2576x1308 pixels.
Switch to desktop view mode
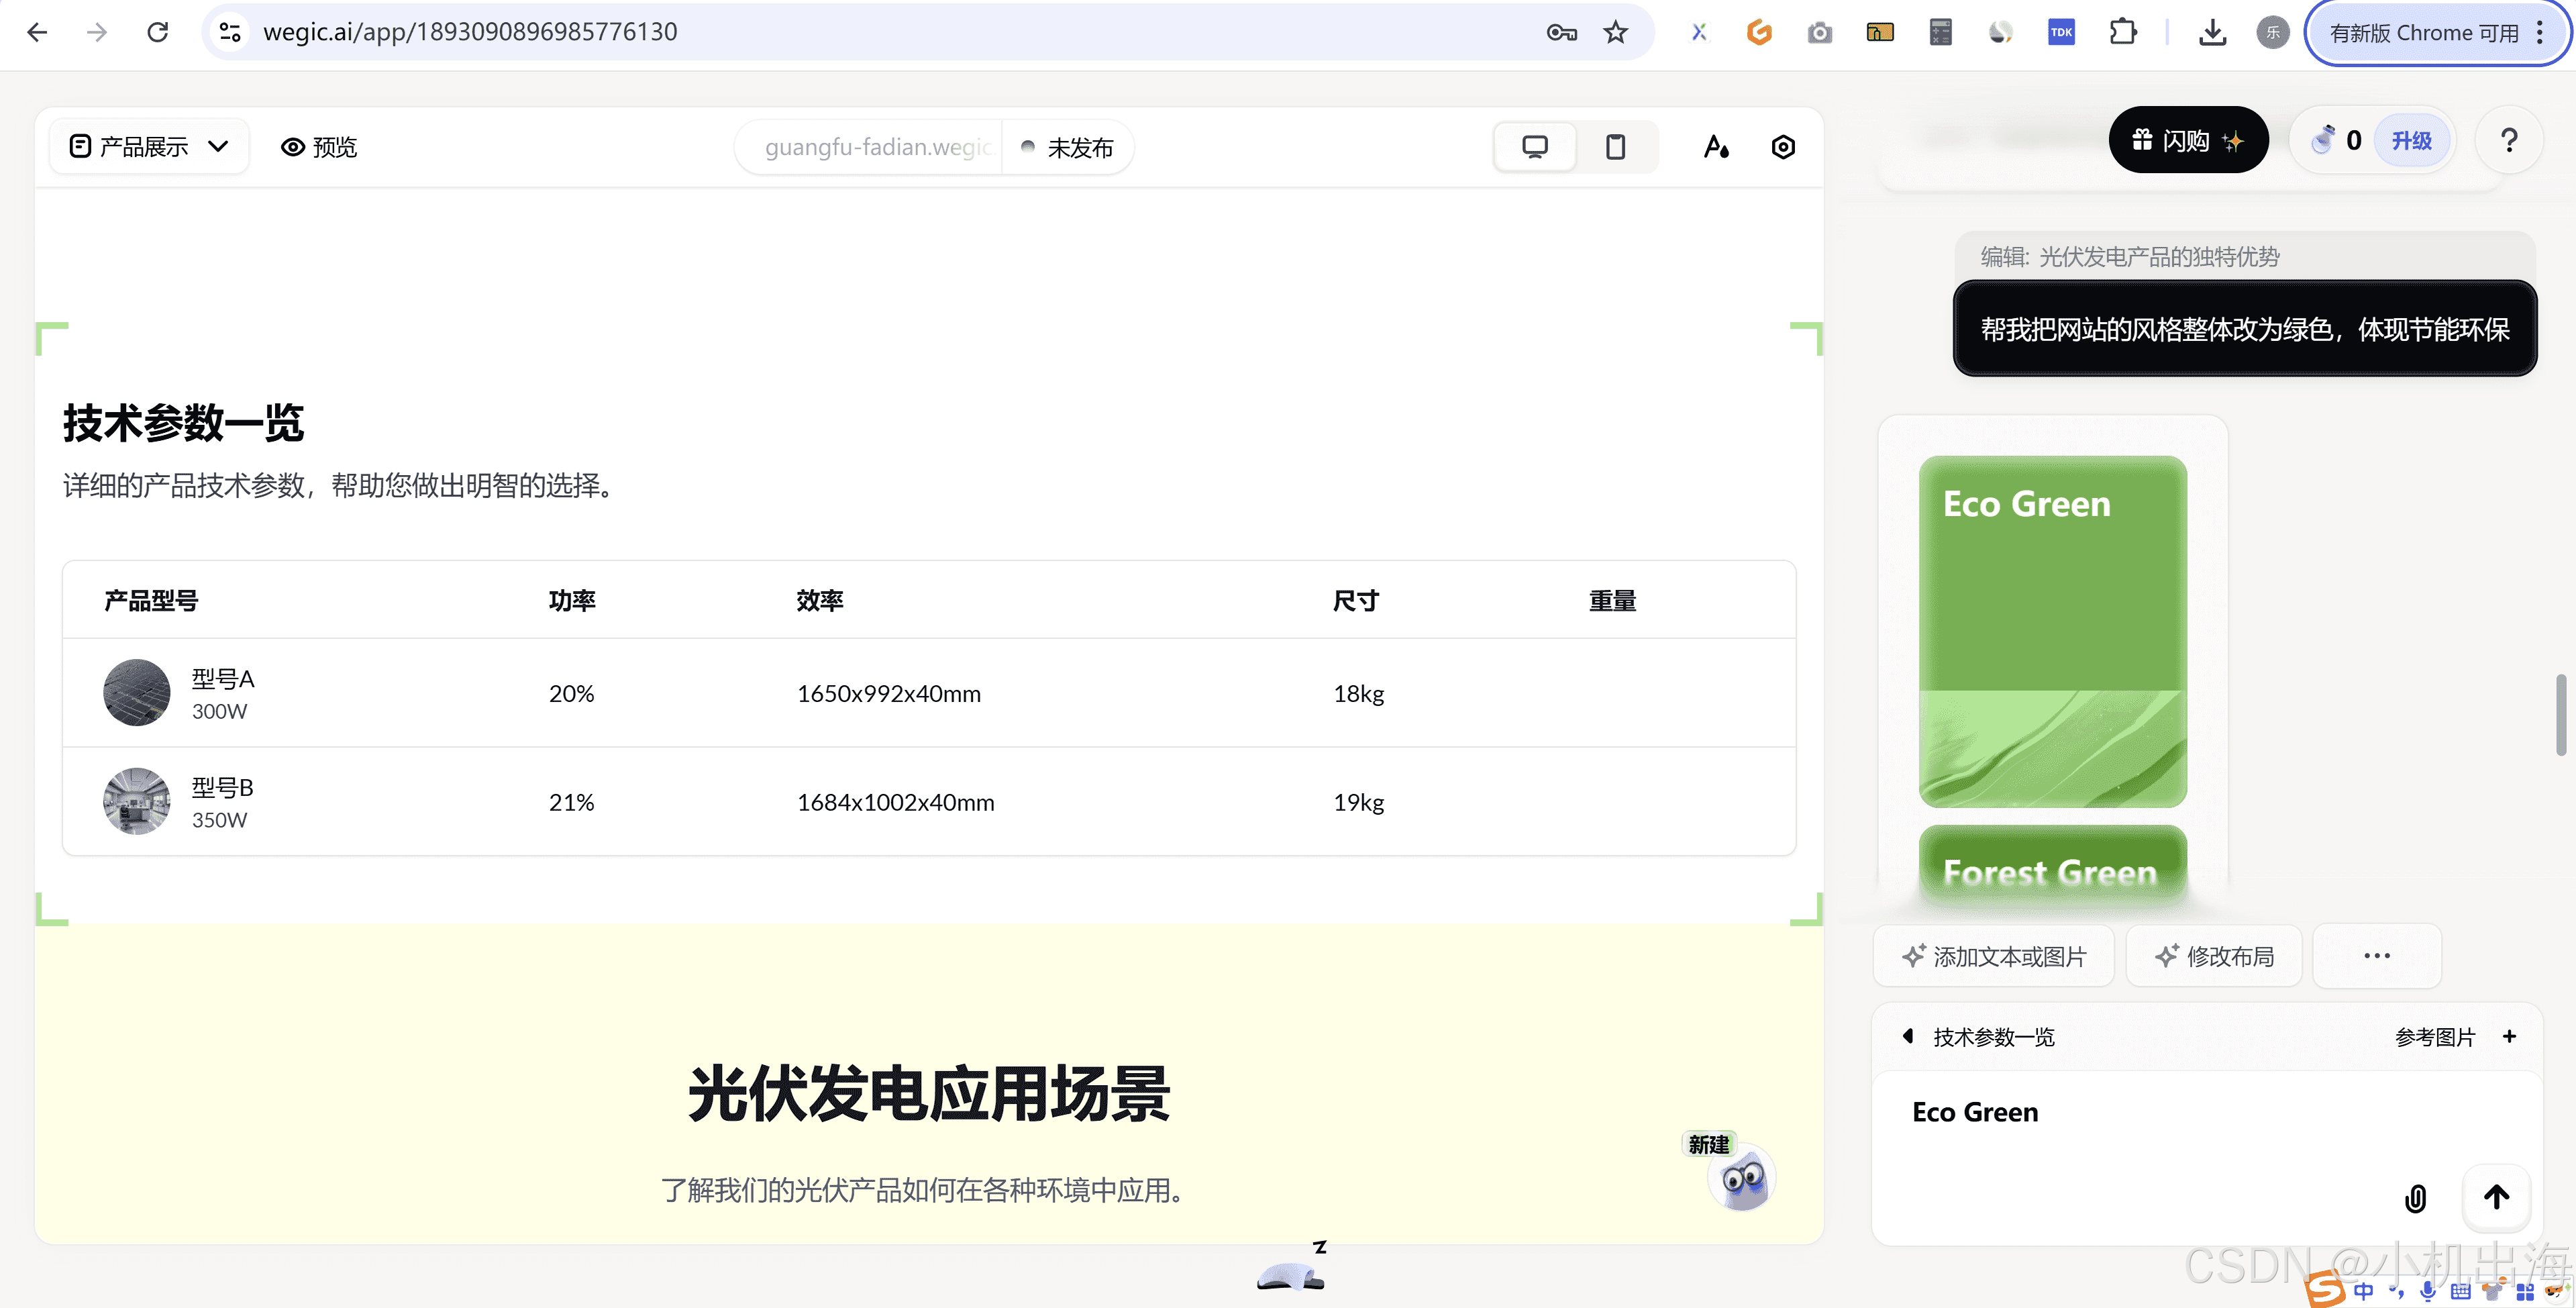(1535, 147)
